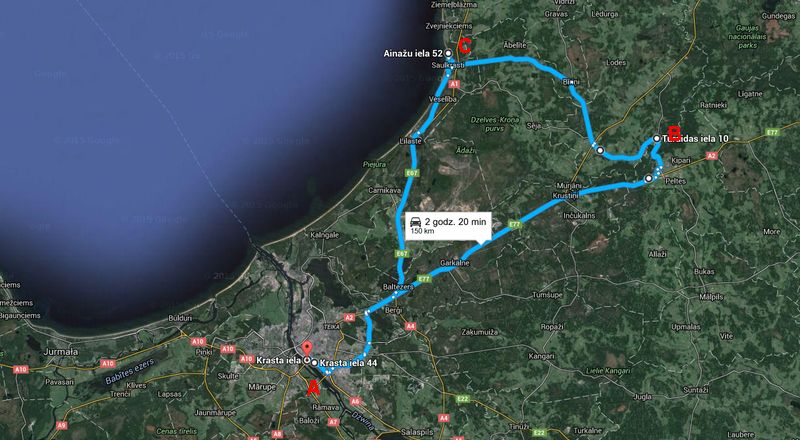Click the route waypoint circle west of Turaidas
Viewport: 800px width, 440px height.
tap(601, 151)
